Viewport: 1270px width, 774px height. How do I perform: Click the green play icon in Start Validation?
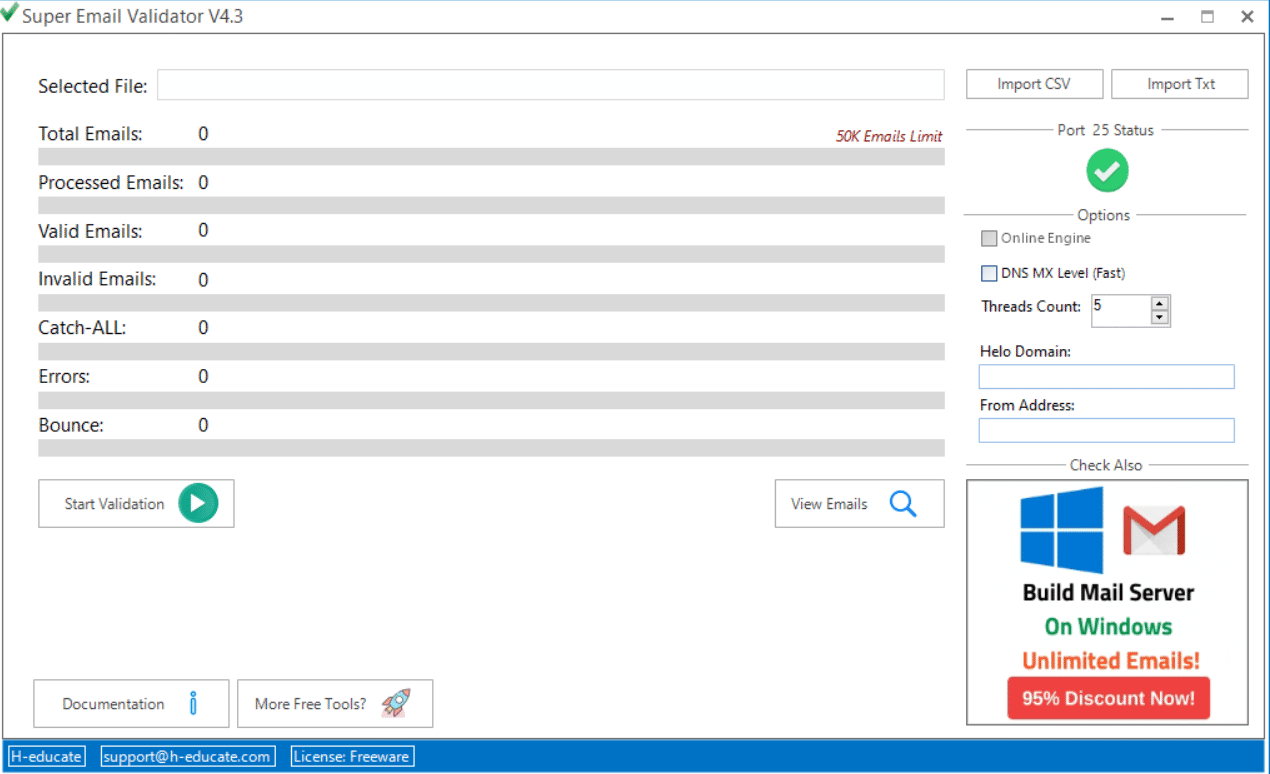tap(198, 503)
